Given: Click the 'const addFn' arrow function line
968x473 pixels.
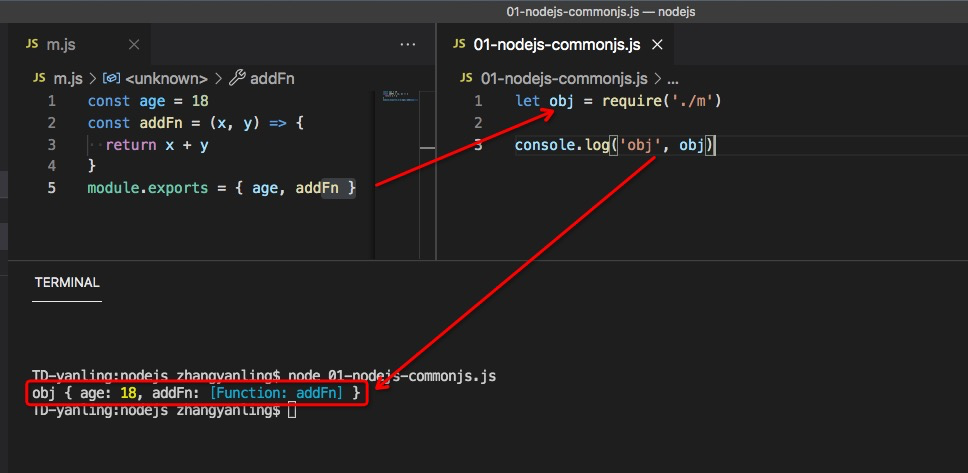Looking at the screenshot, I should [196, 123].
